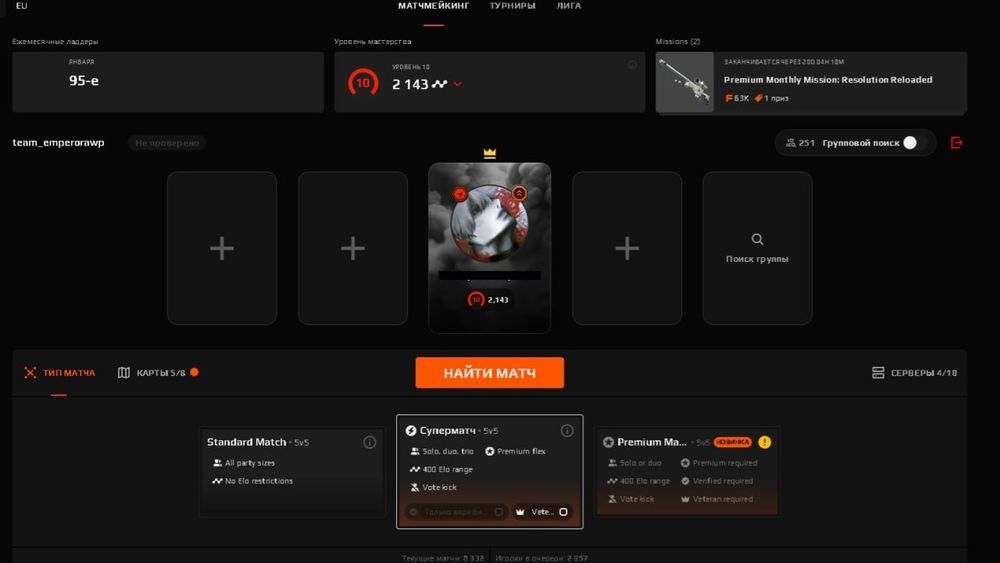Click the Vote kick icon in Суперматч
1000x563 pixels.
point(415,487)
